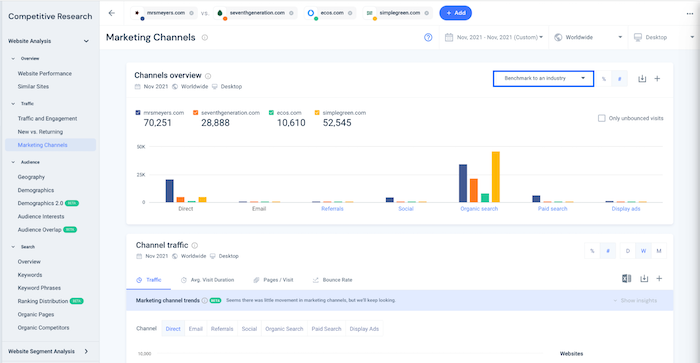
Task: Choose the Paid Search channel filter
Action: pos(326,329)
